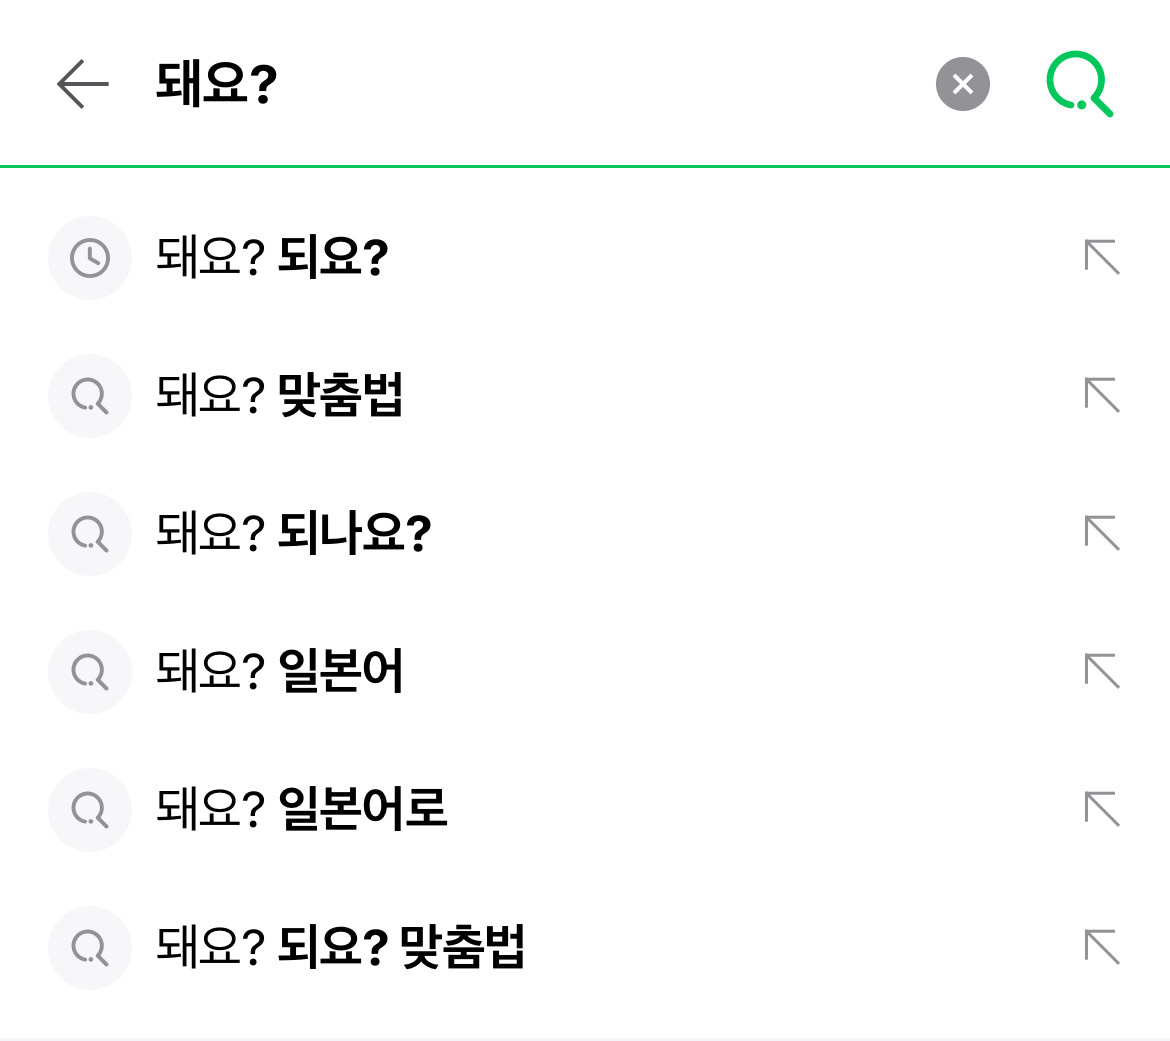Select the suggestion 돼요? 일본어로
The height and width of the screenshot is (1041, 1170).
[302, 810]
